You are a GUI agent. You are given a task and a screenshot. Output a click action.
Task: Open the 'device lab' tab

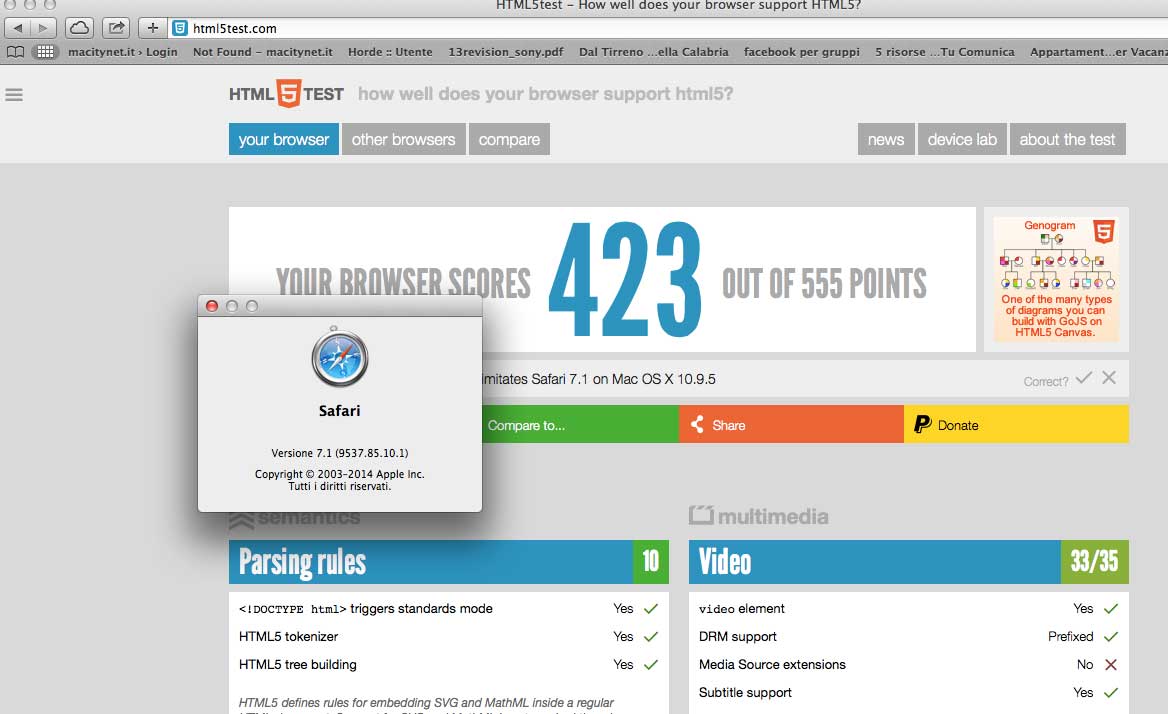tap(962, 139)
